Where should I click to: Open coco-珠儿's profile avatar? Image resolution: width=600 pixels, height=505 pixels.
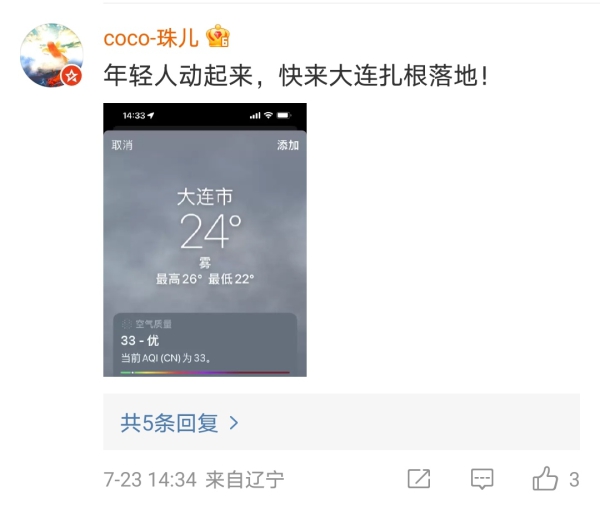pyautogui.click(x=51, y=55)
